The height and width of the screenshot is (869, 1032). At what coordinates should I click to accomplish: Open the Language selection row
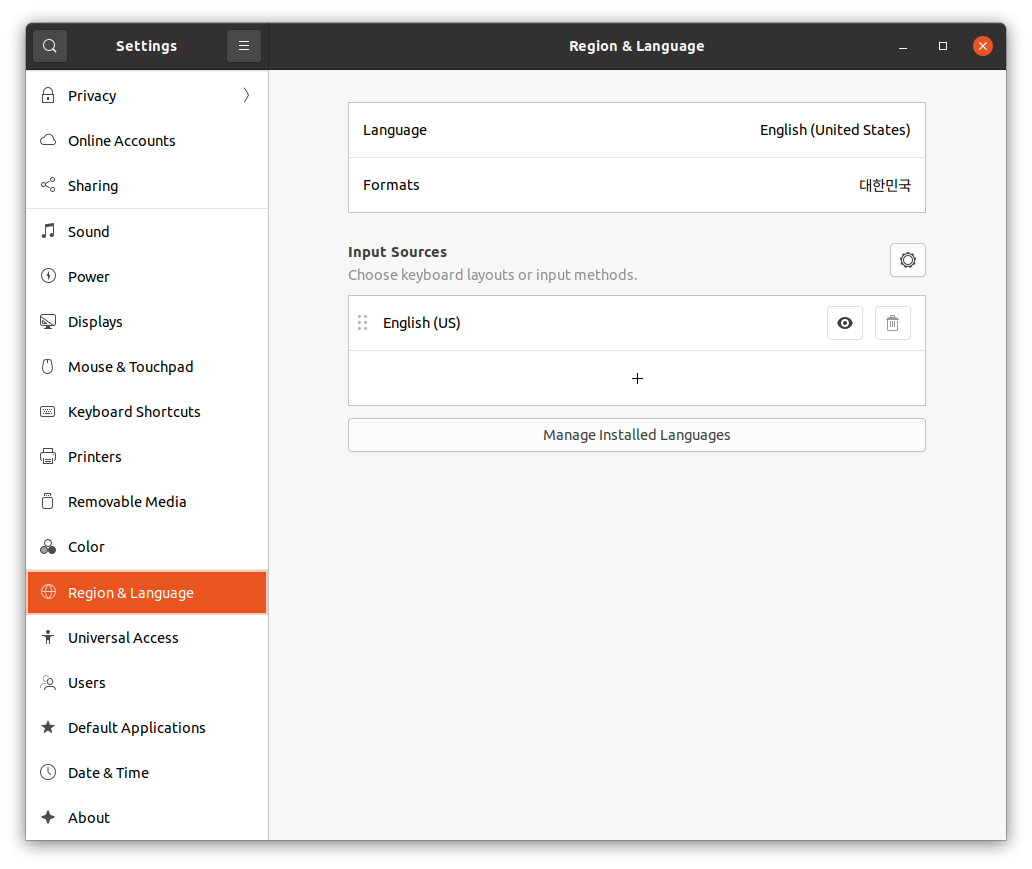click(636, 130)
